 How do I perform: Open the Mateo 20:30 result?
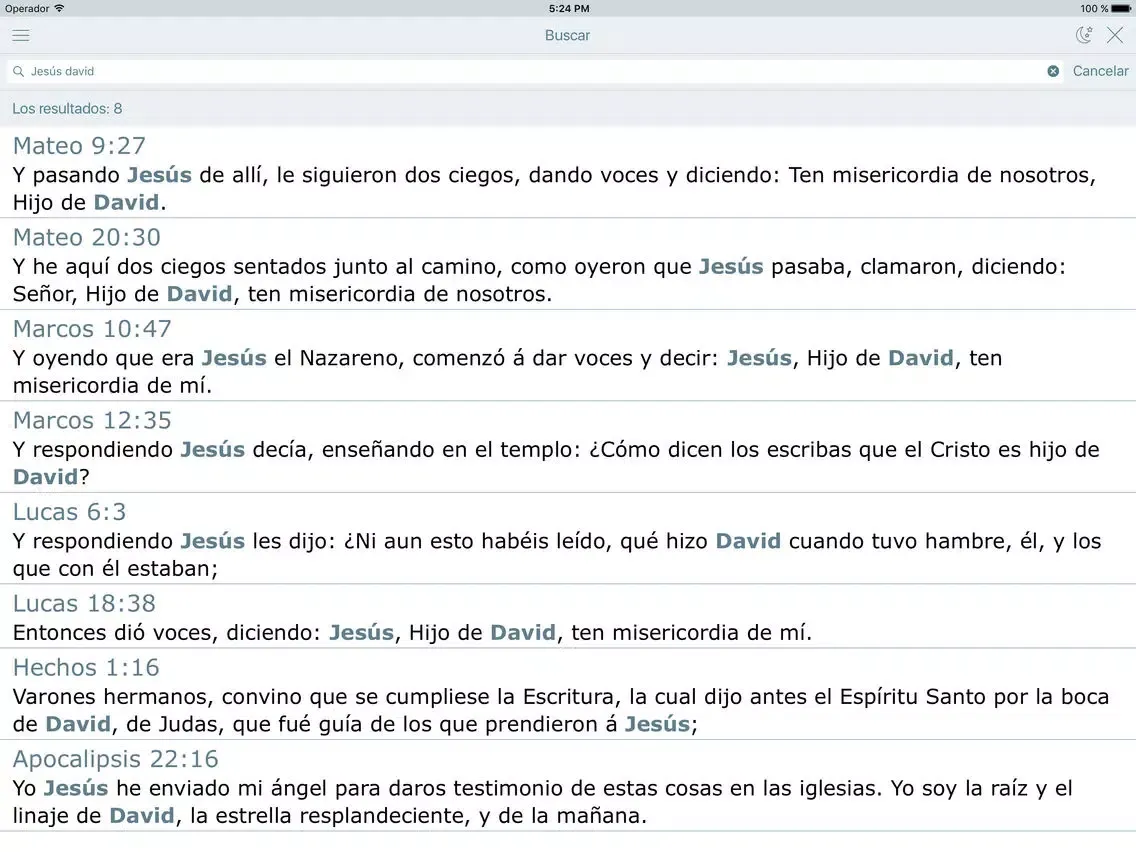tap(568, 264)
